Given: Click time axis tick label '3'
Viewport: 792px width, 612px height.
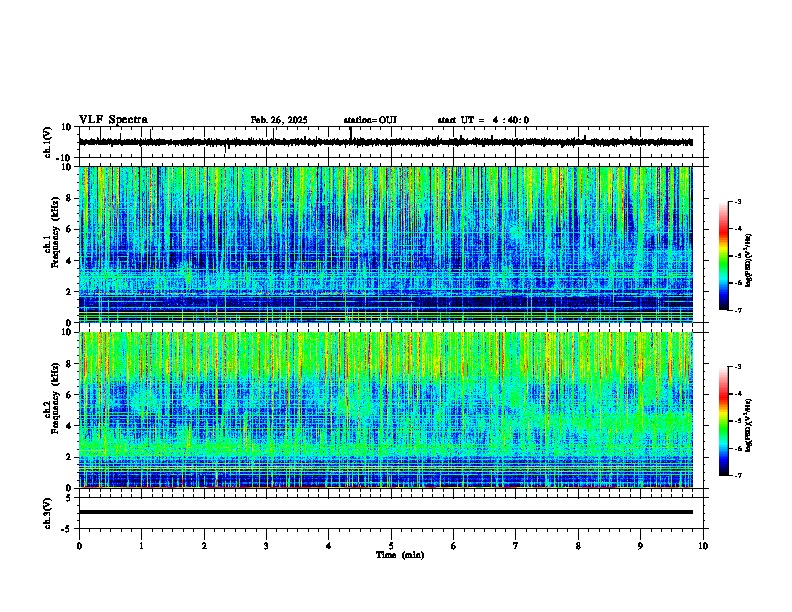Looking at the screenshot, I should tap(266, 546).
